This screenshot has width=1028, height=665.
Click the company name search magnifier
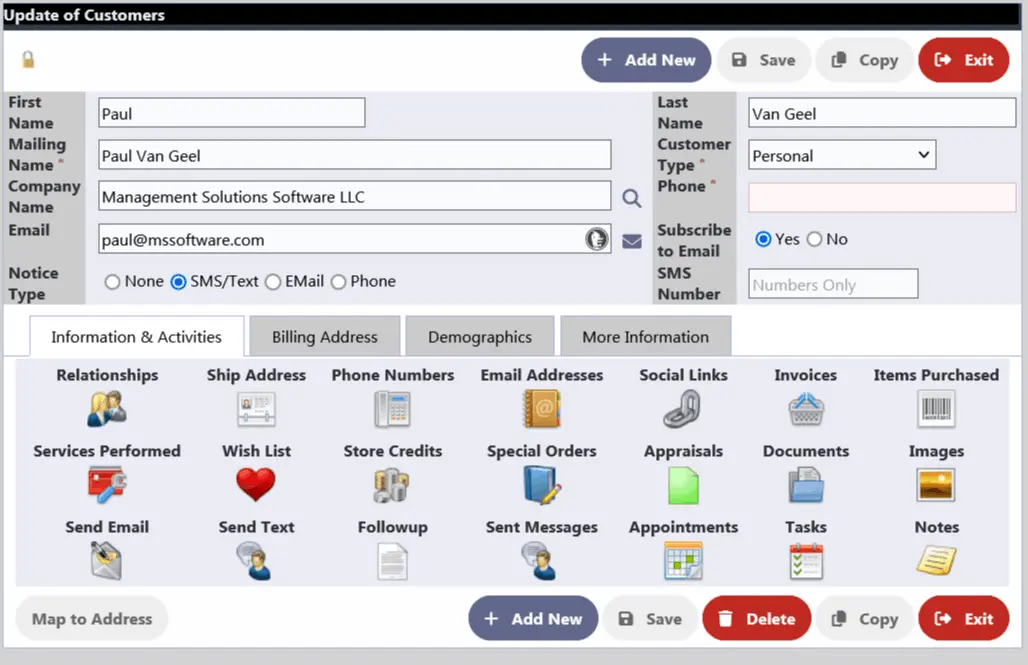click(x=631, y=197)
